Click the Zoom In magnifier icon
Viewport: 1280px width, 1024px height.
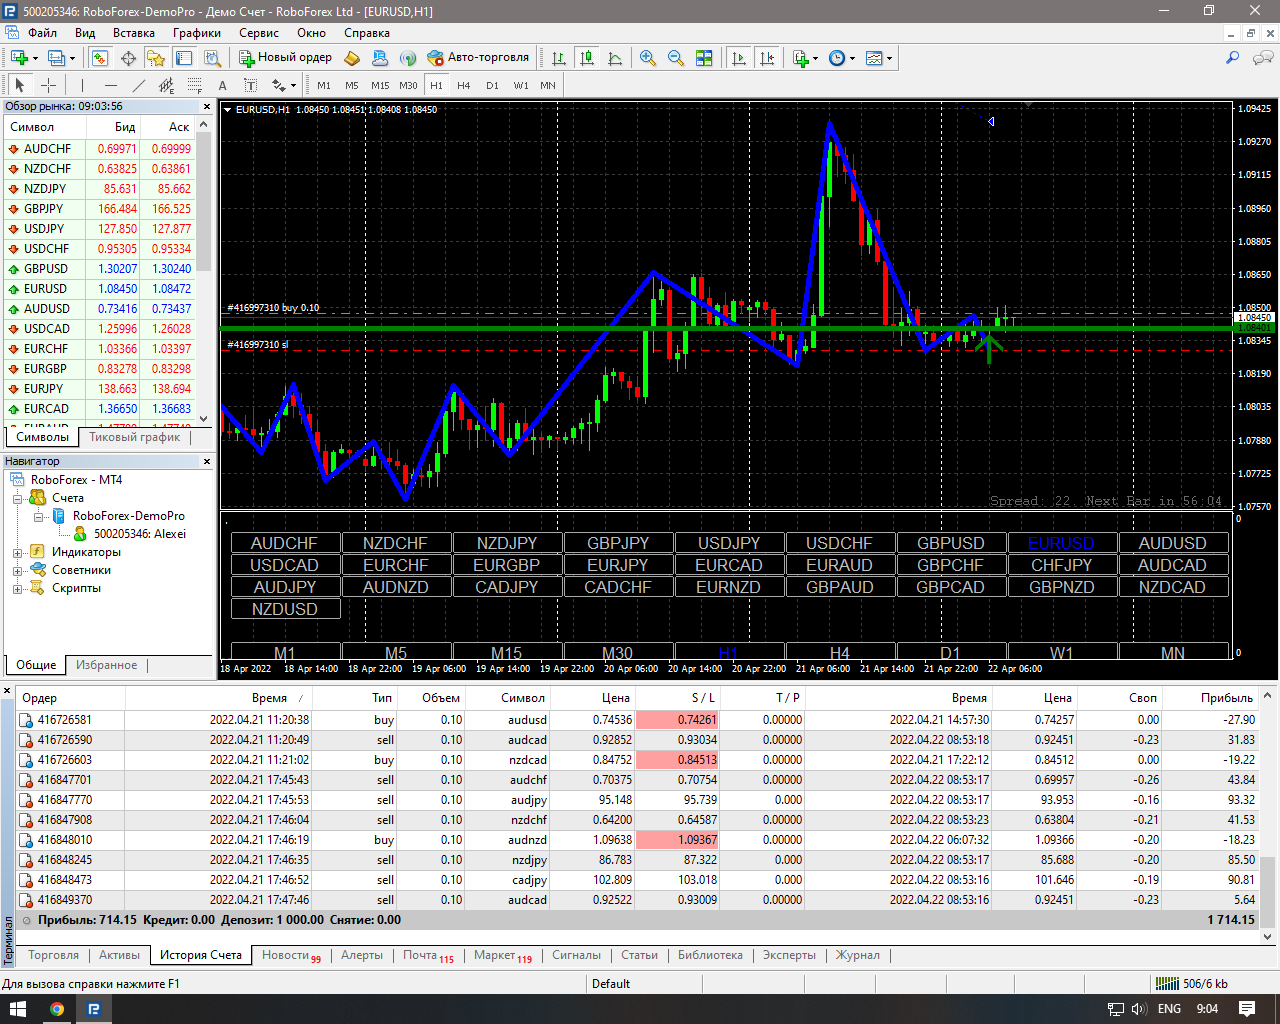[x=648, y=58]
